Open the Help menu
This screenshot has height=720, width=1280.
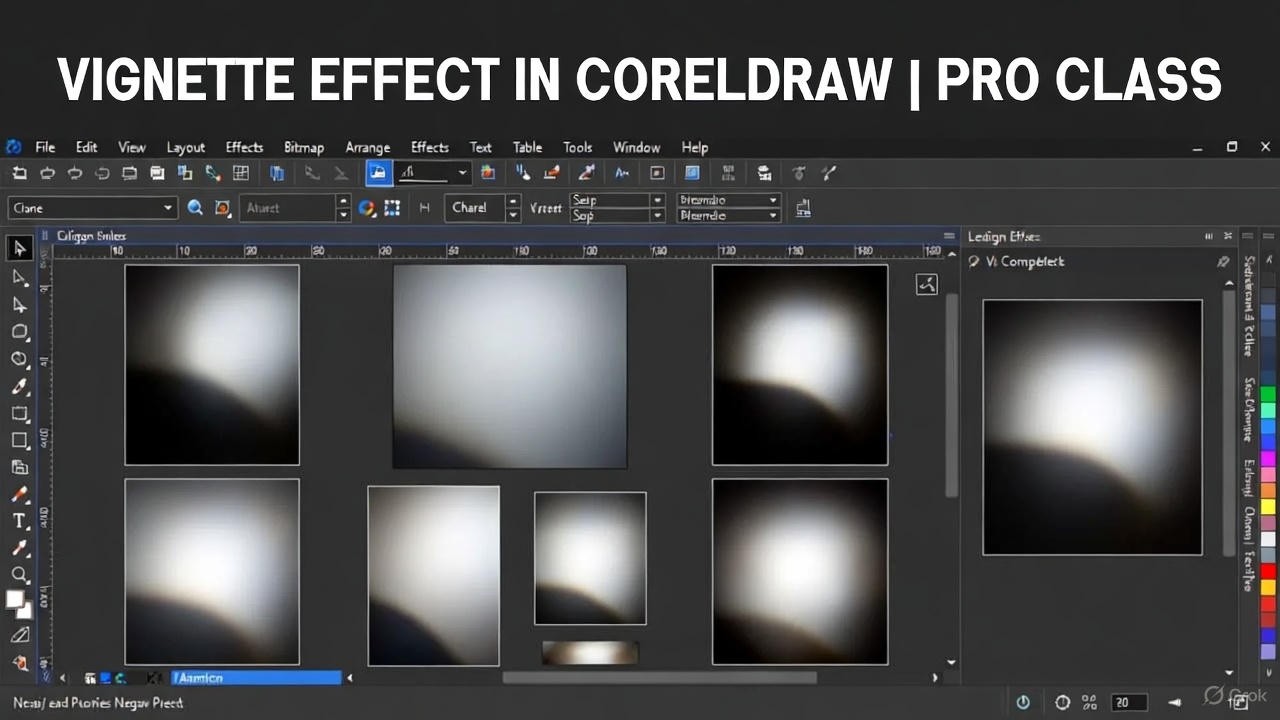tap(694, 147)
